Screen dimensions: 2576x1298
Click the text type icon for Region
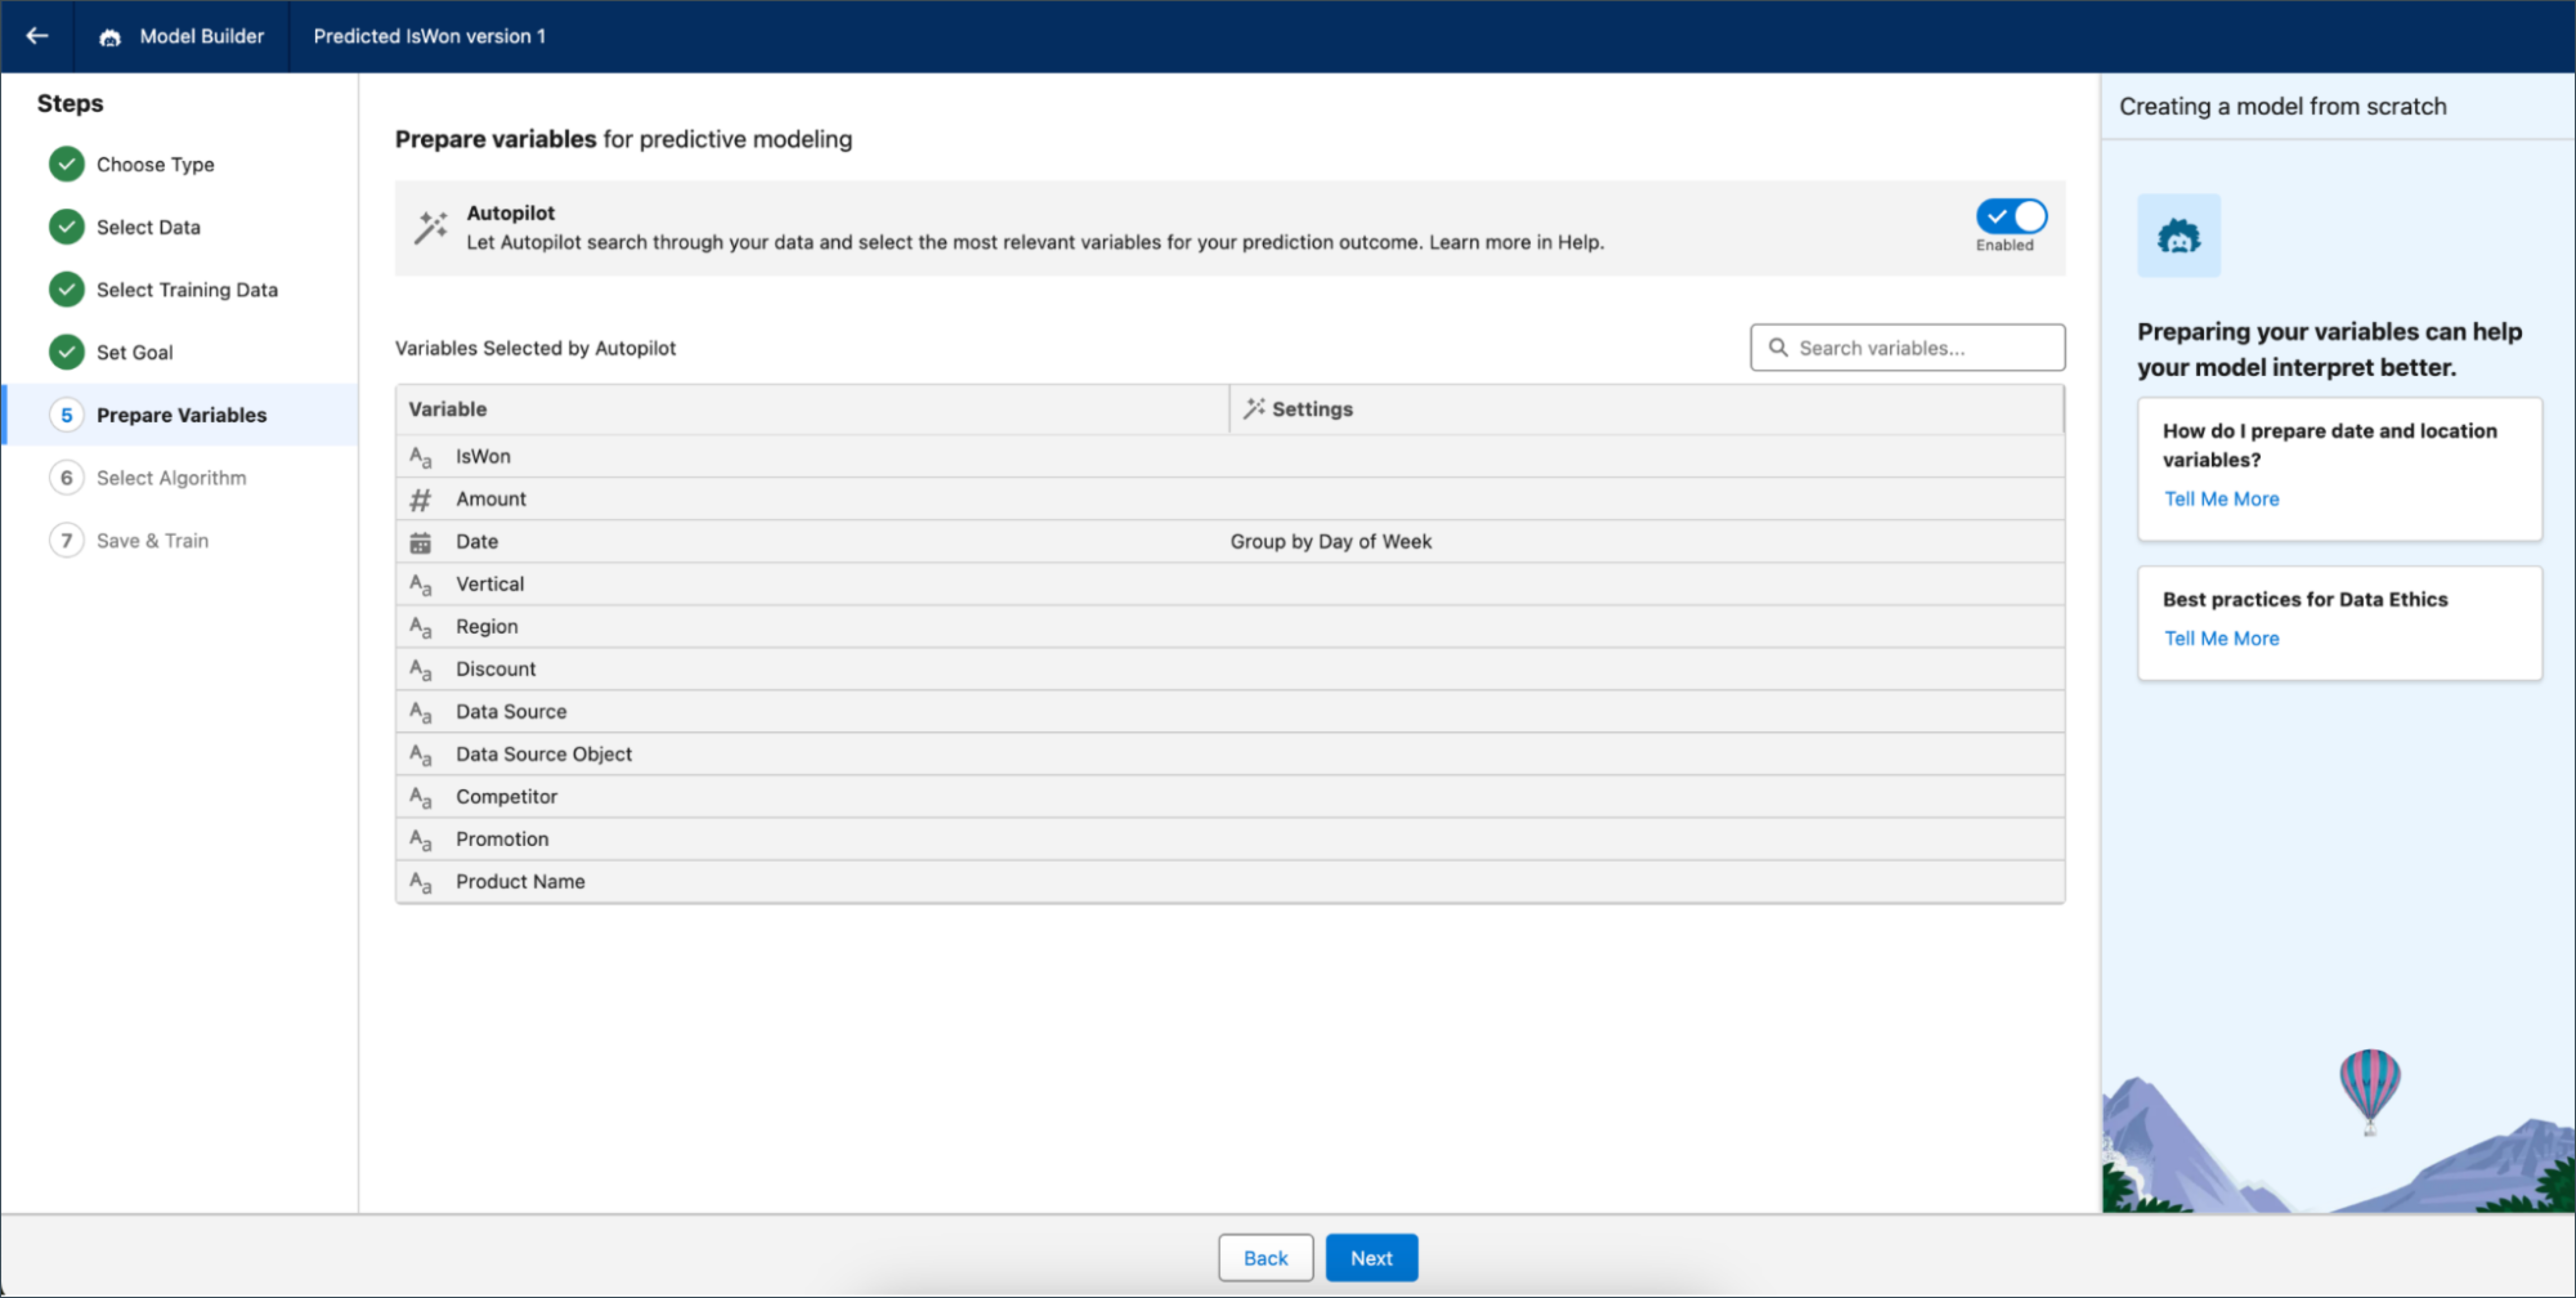[x=420, y=627]
